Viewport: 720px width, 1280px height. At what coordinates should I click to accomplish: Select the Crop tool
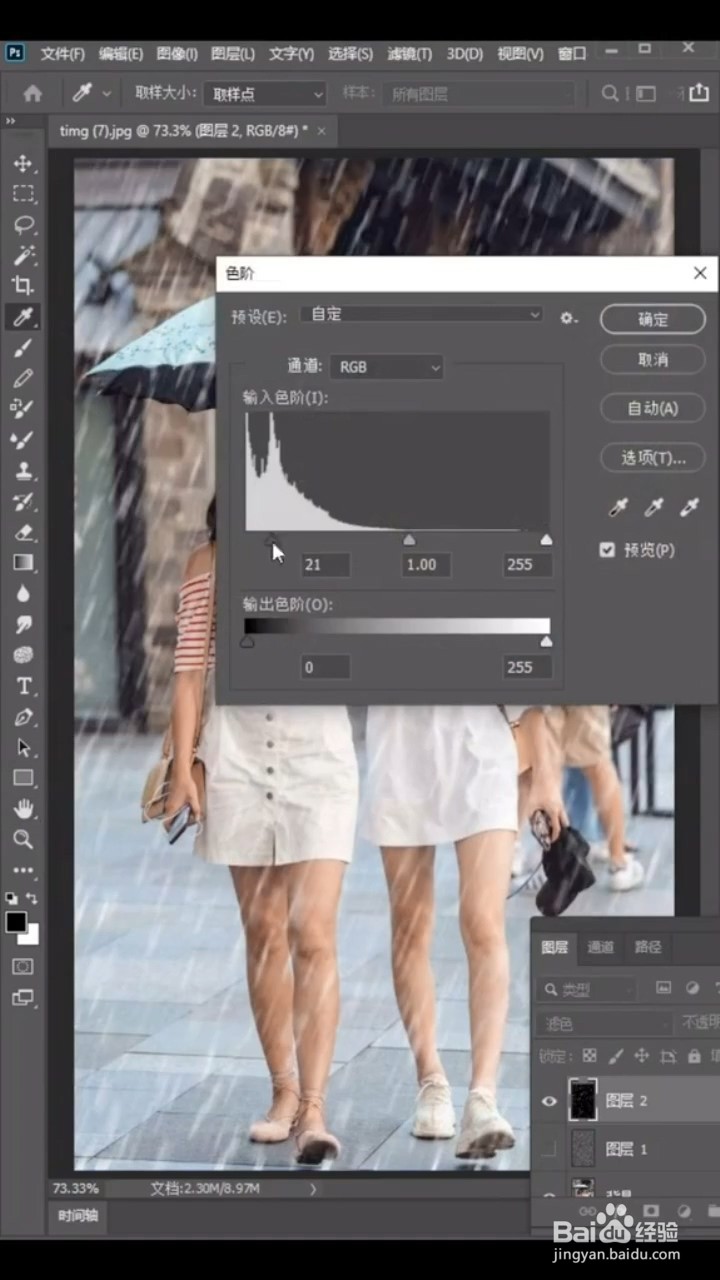(x=23, y=286)
